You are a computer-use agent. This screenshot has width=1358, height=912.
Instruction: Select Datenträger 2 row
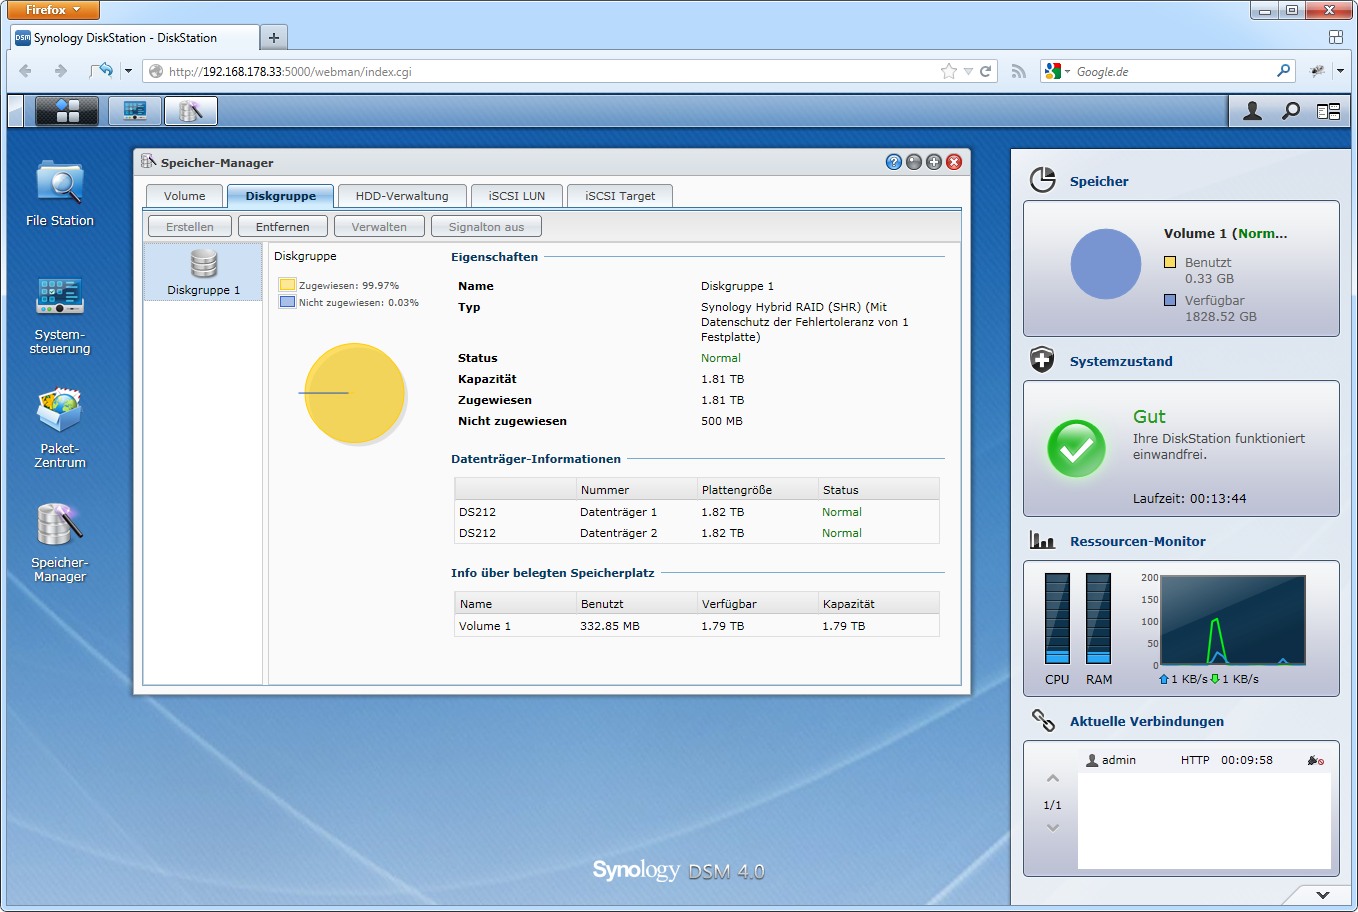[697, 533]
